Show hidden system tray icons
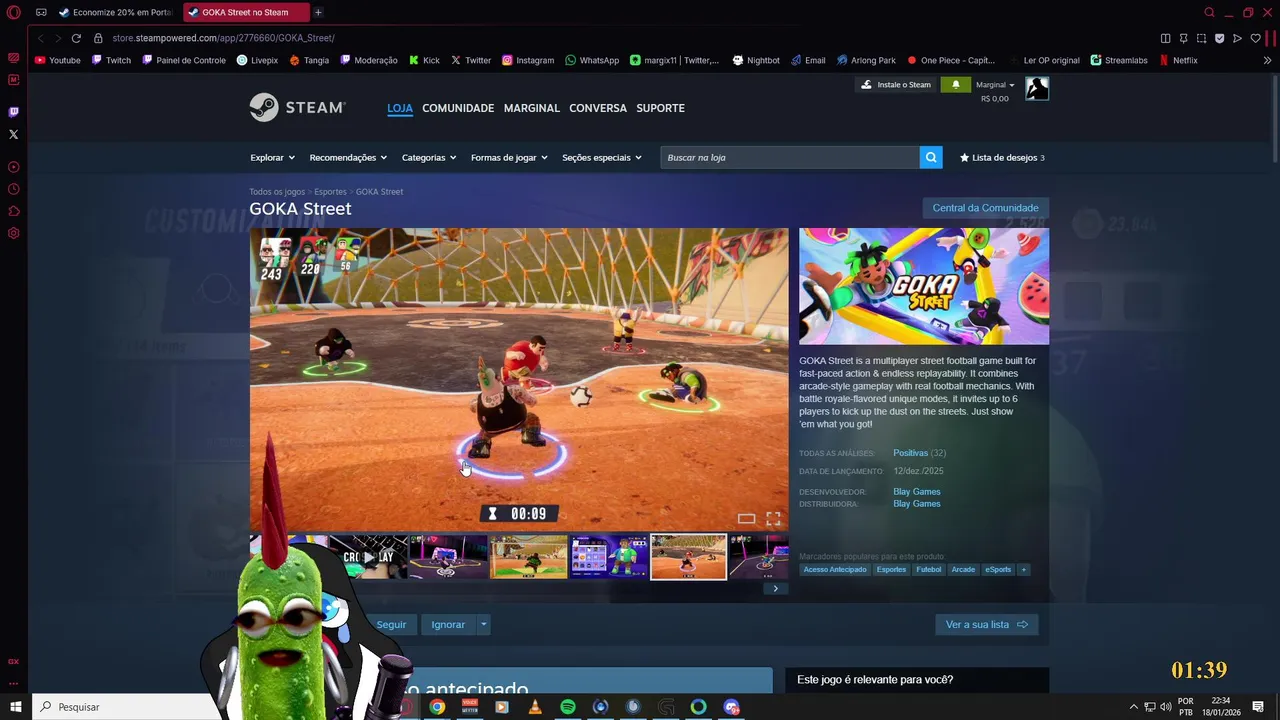Screen dimensions: 1280x720 pos(1133,707)
